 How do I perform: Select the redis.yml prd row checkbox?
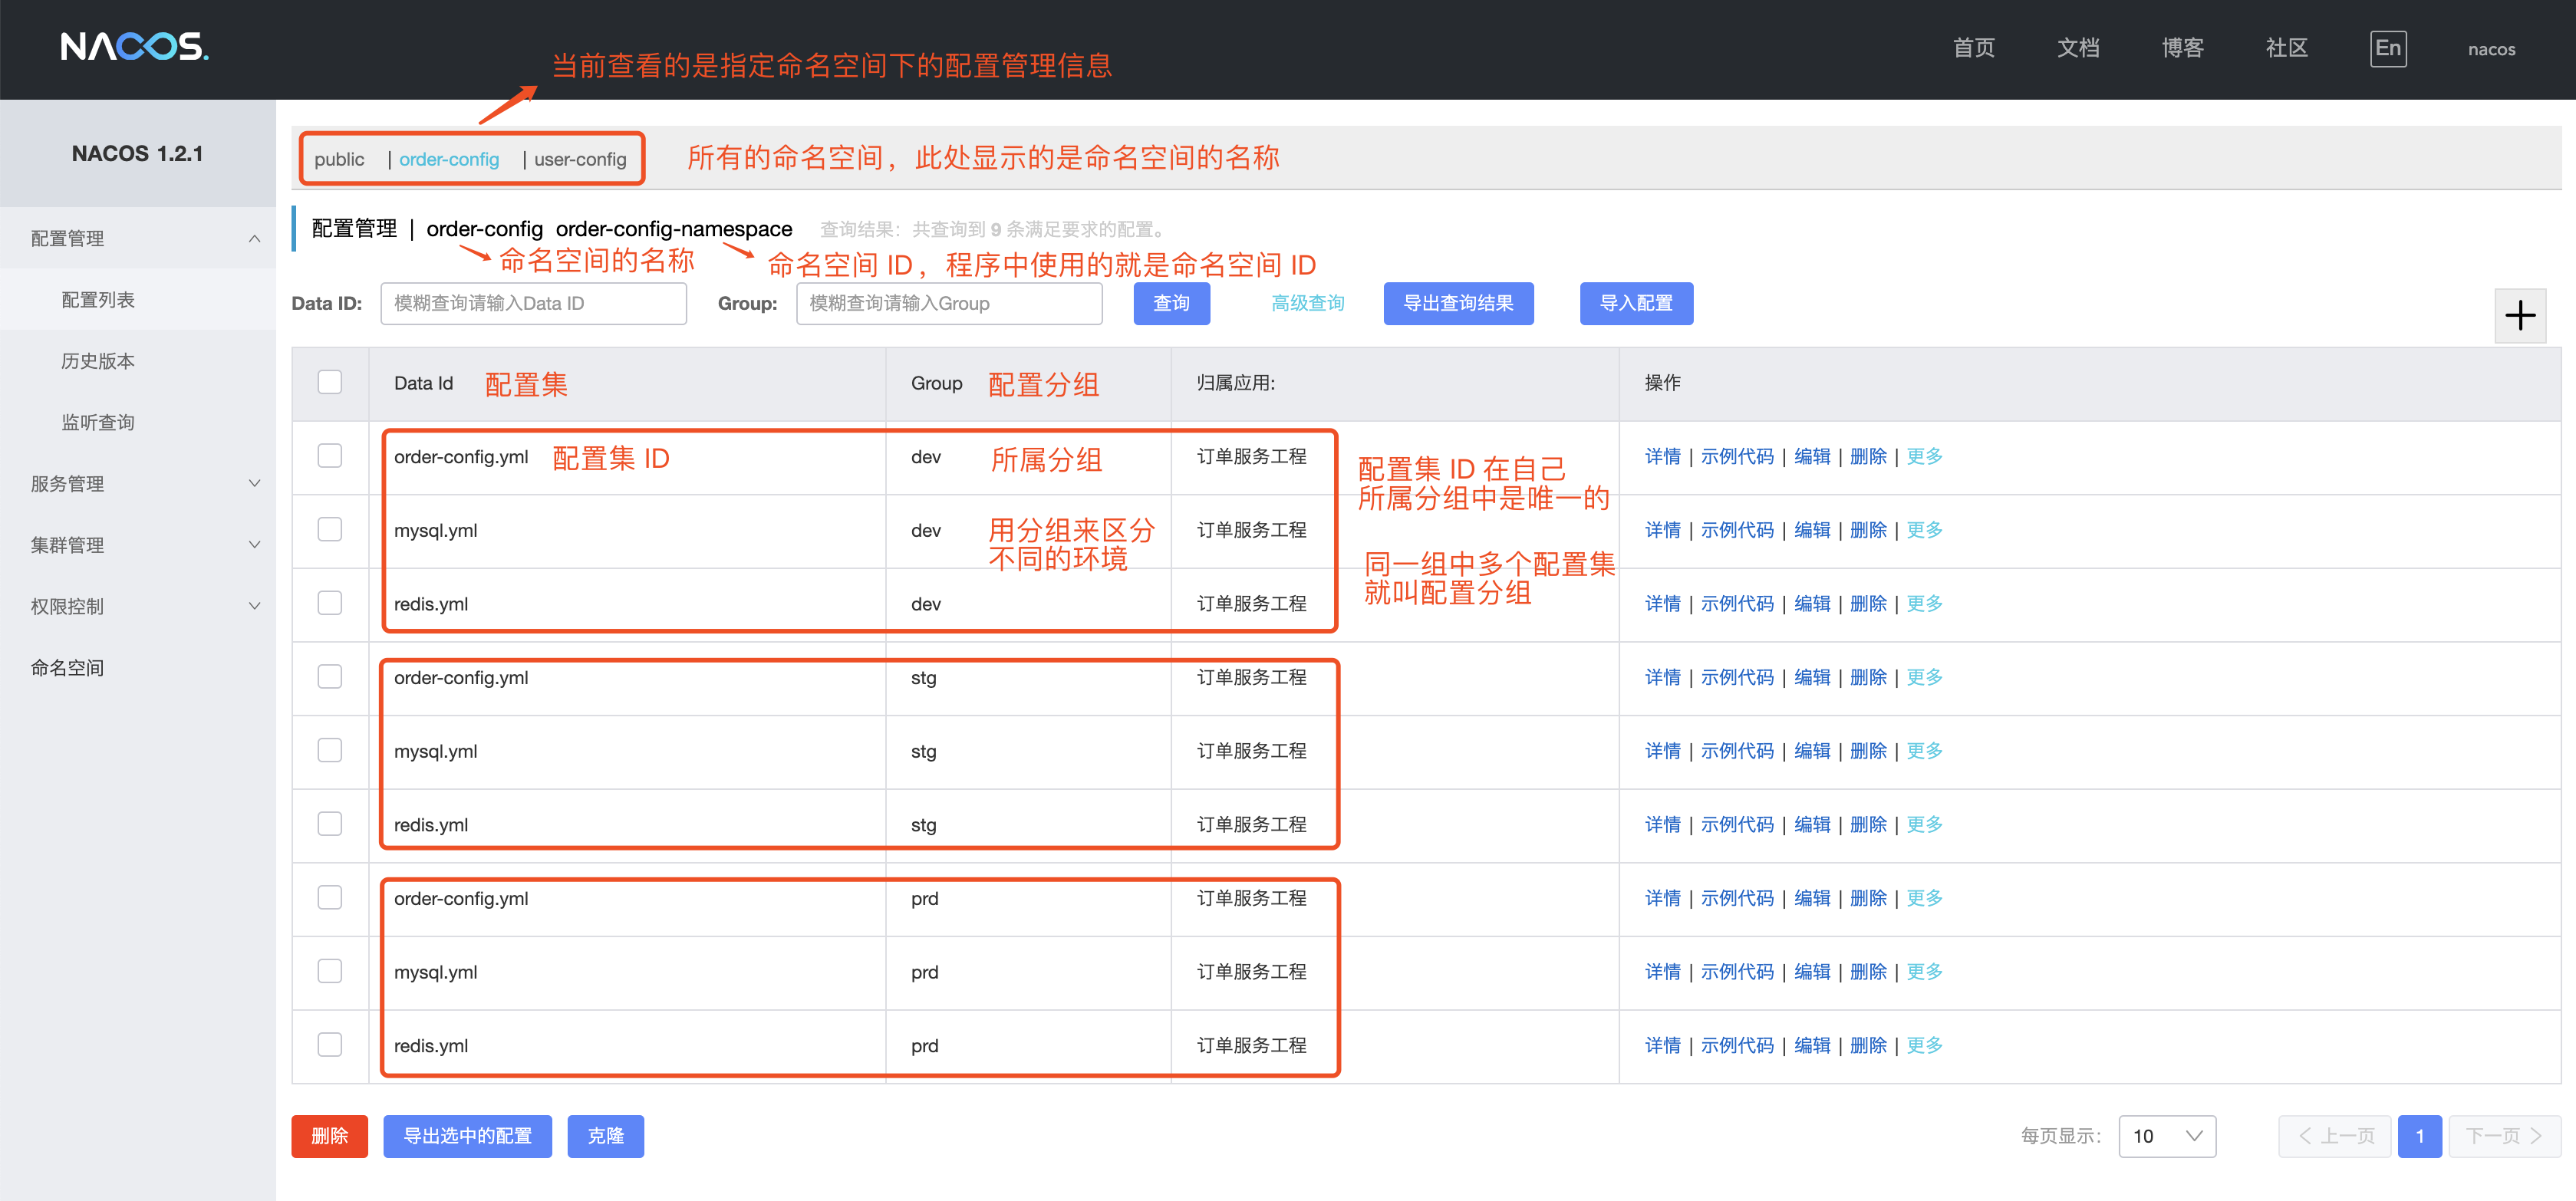(329, 1045)
